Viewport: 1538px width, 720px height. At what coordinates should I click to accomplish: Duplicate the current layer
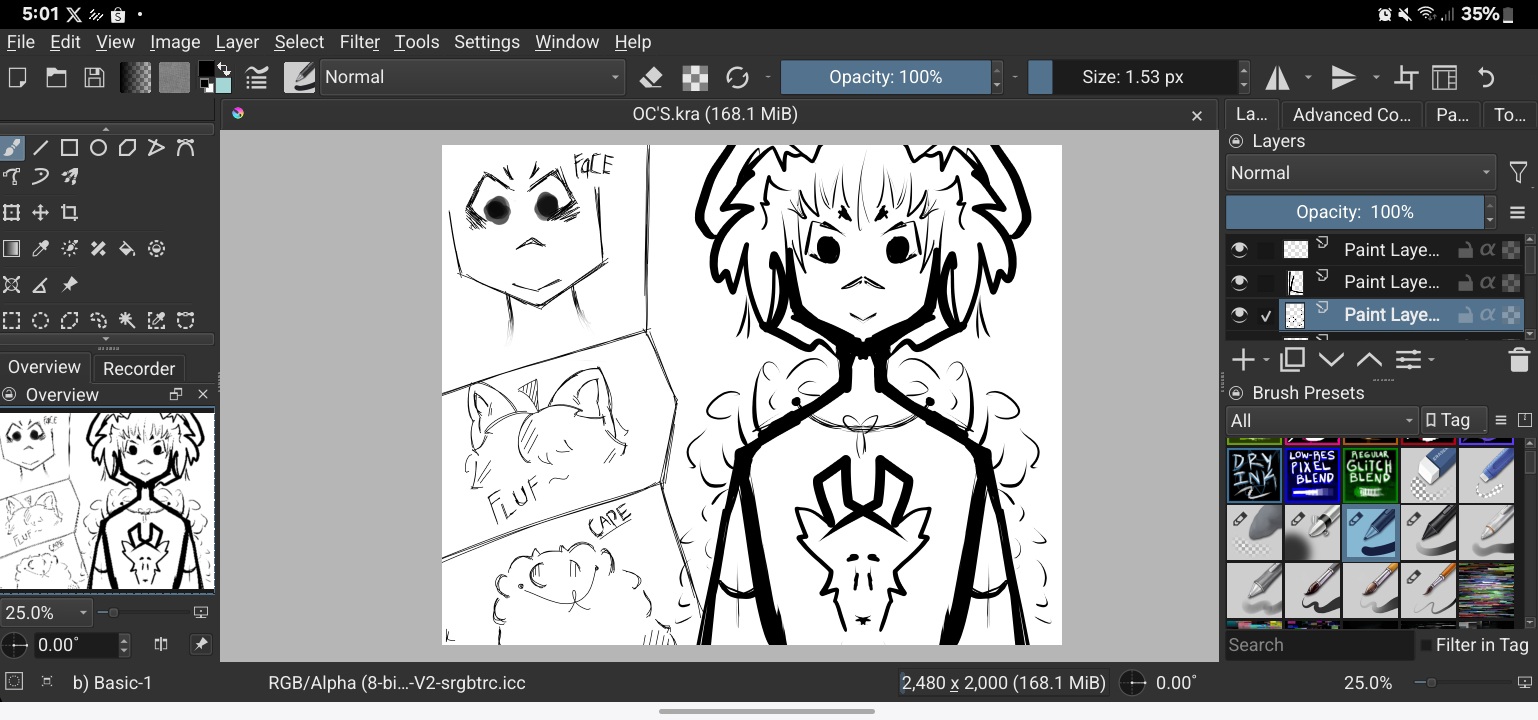(1293, 359)
